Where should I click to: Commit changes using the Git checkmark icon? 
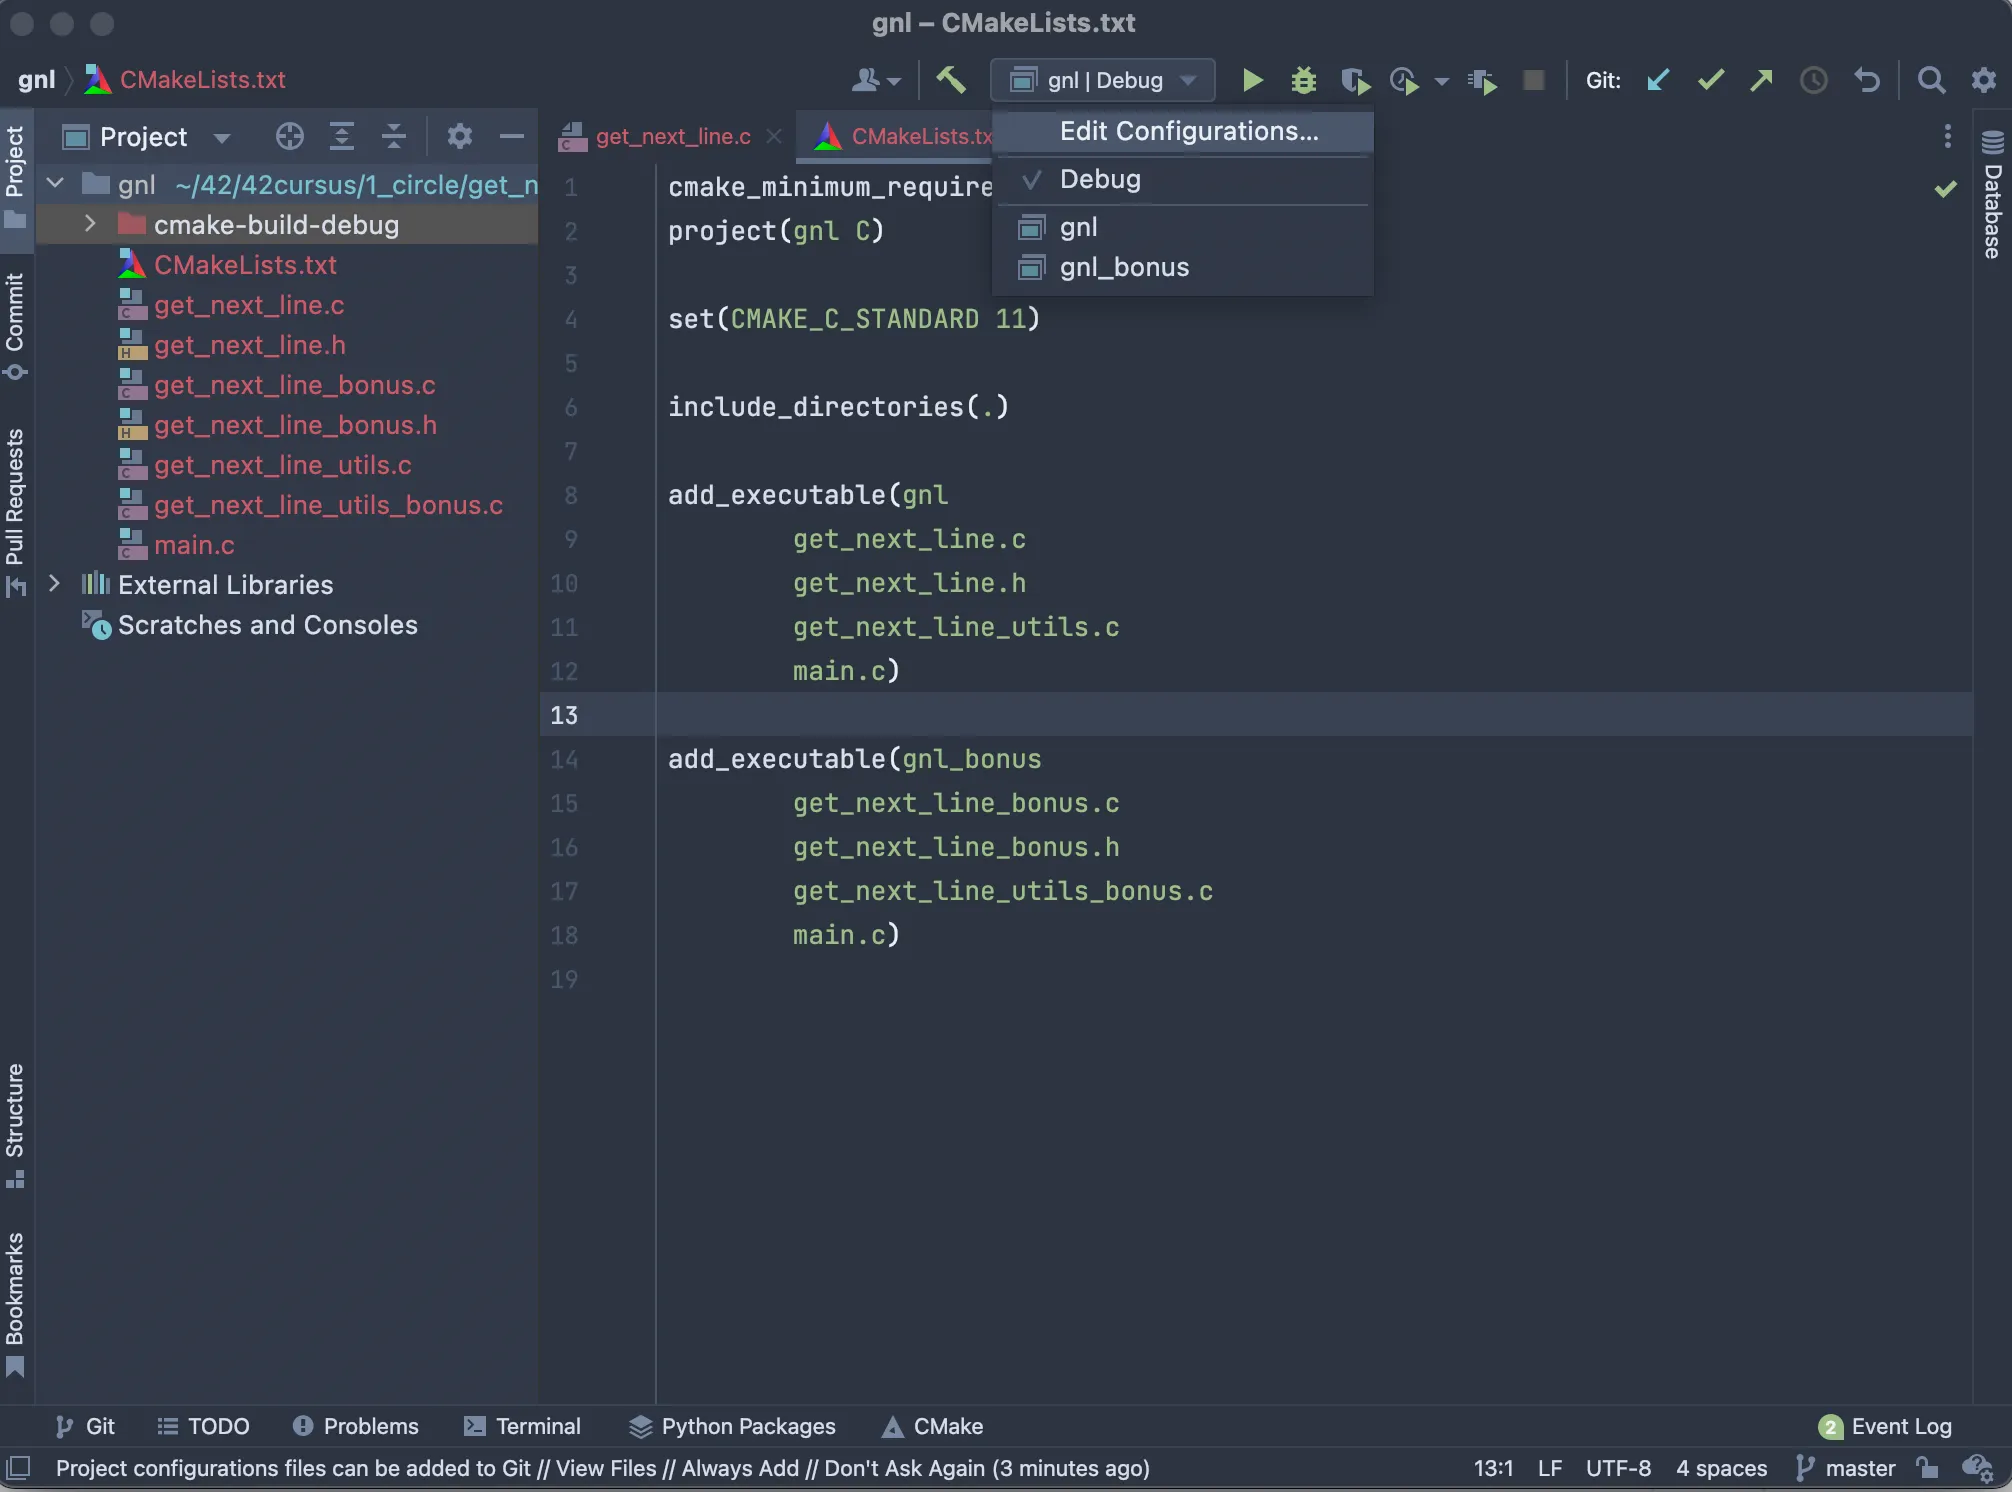click(x=1710, y=80)
